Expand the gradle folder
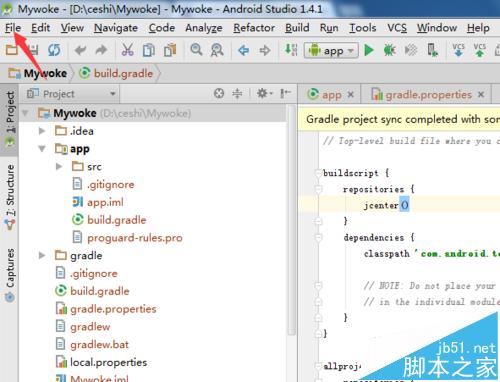 coord(42,255)
